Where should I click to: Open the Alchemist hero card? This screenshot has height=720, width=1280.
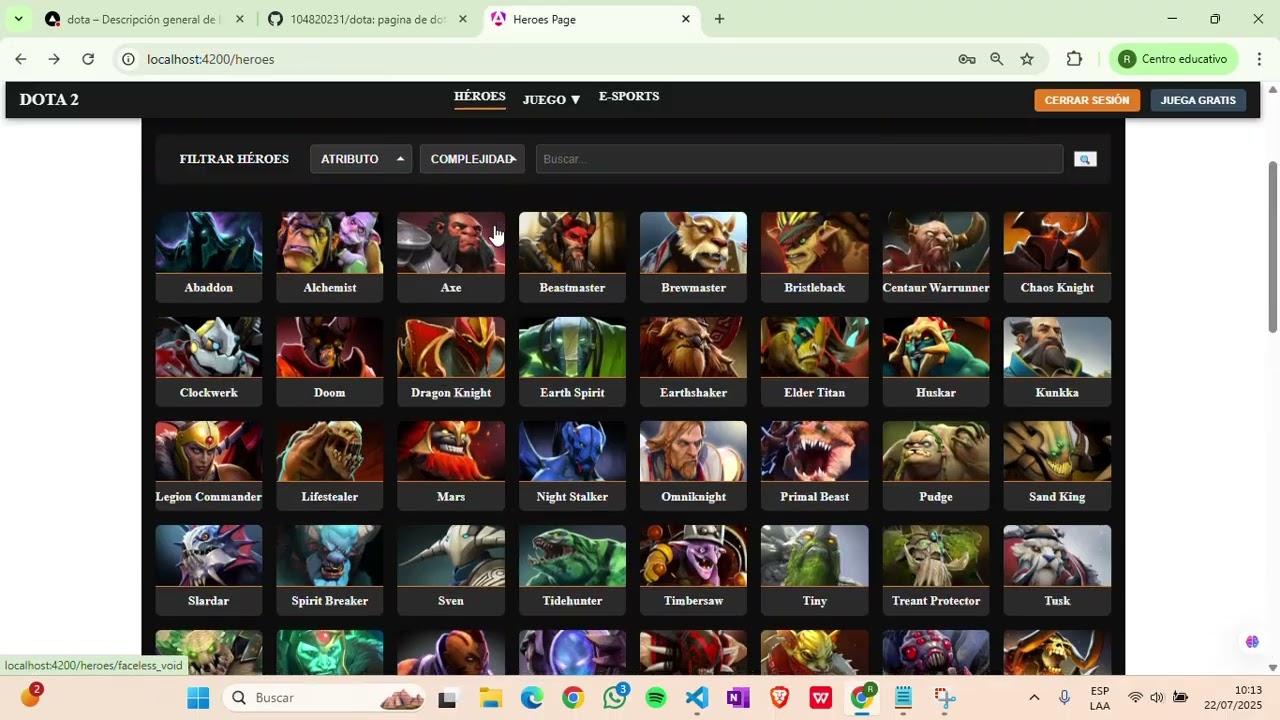[x=330, y=256]
